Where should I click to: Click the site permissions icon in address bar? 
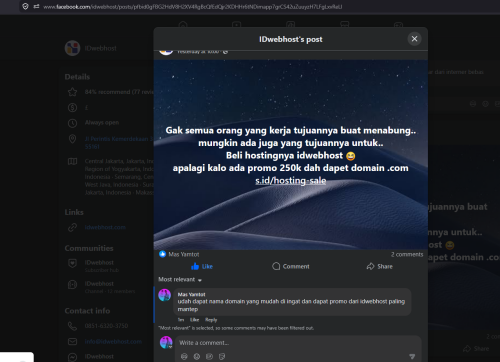(x=36, y=6)
